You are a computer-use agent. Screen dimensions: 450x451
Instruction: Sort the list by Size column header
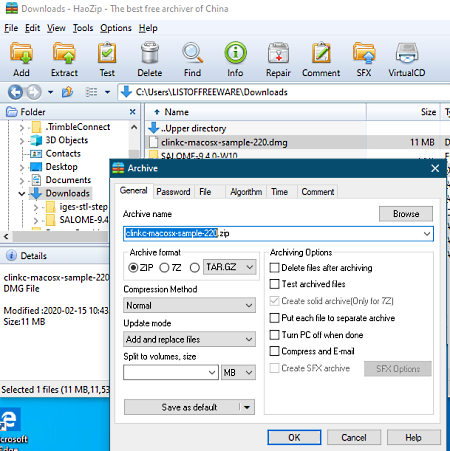pyautogui.click(x=403, y=112)
